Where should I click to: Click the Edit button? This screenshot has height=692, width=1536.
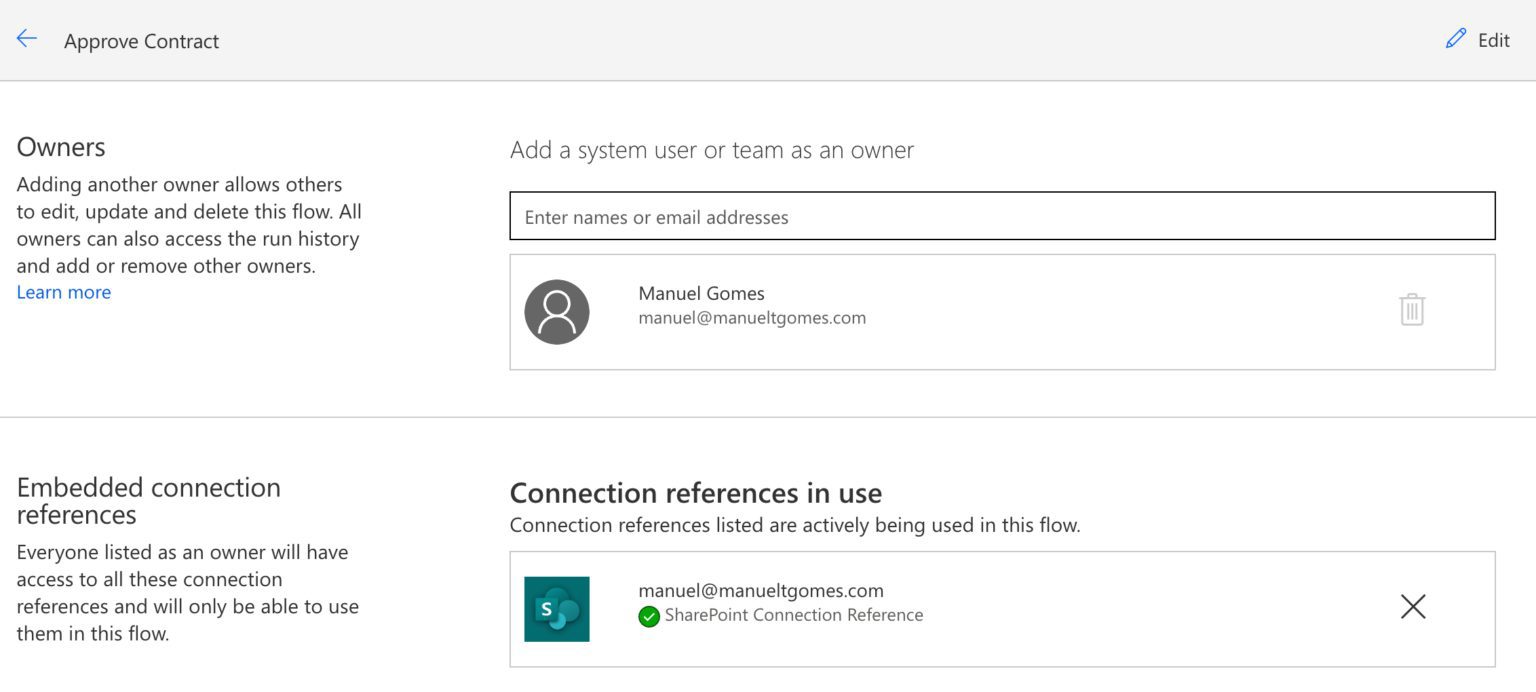point(1476,39)
